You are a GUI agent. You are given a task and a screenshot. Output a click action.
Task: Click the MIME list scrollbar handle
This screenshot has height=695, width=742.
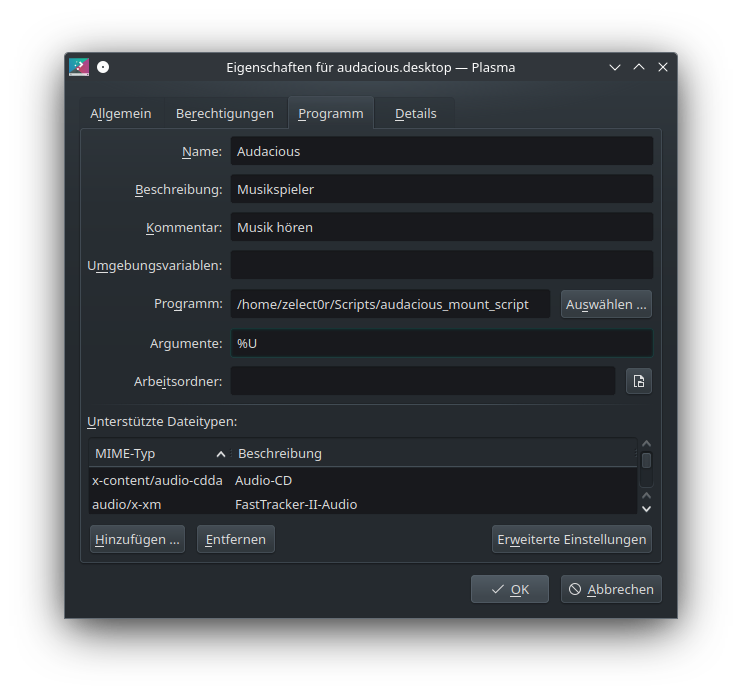click(646, 460)
